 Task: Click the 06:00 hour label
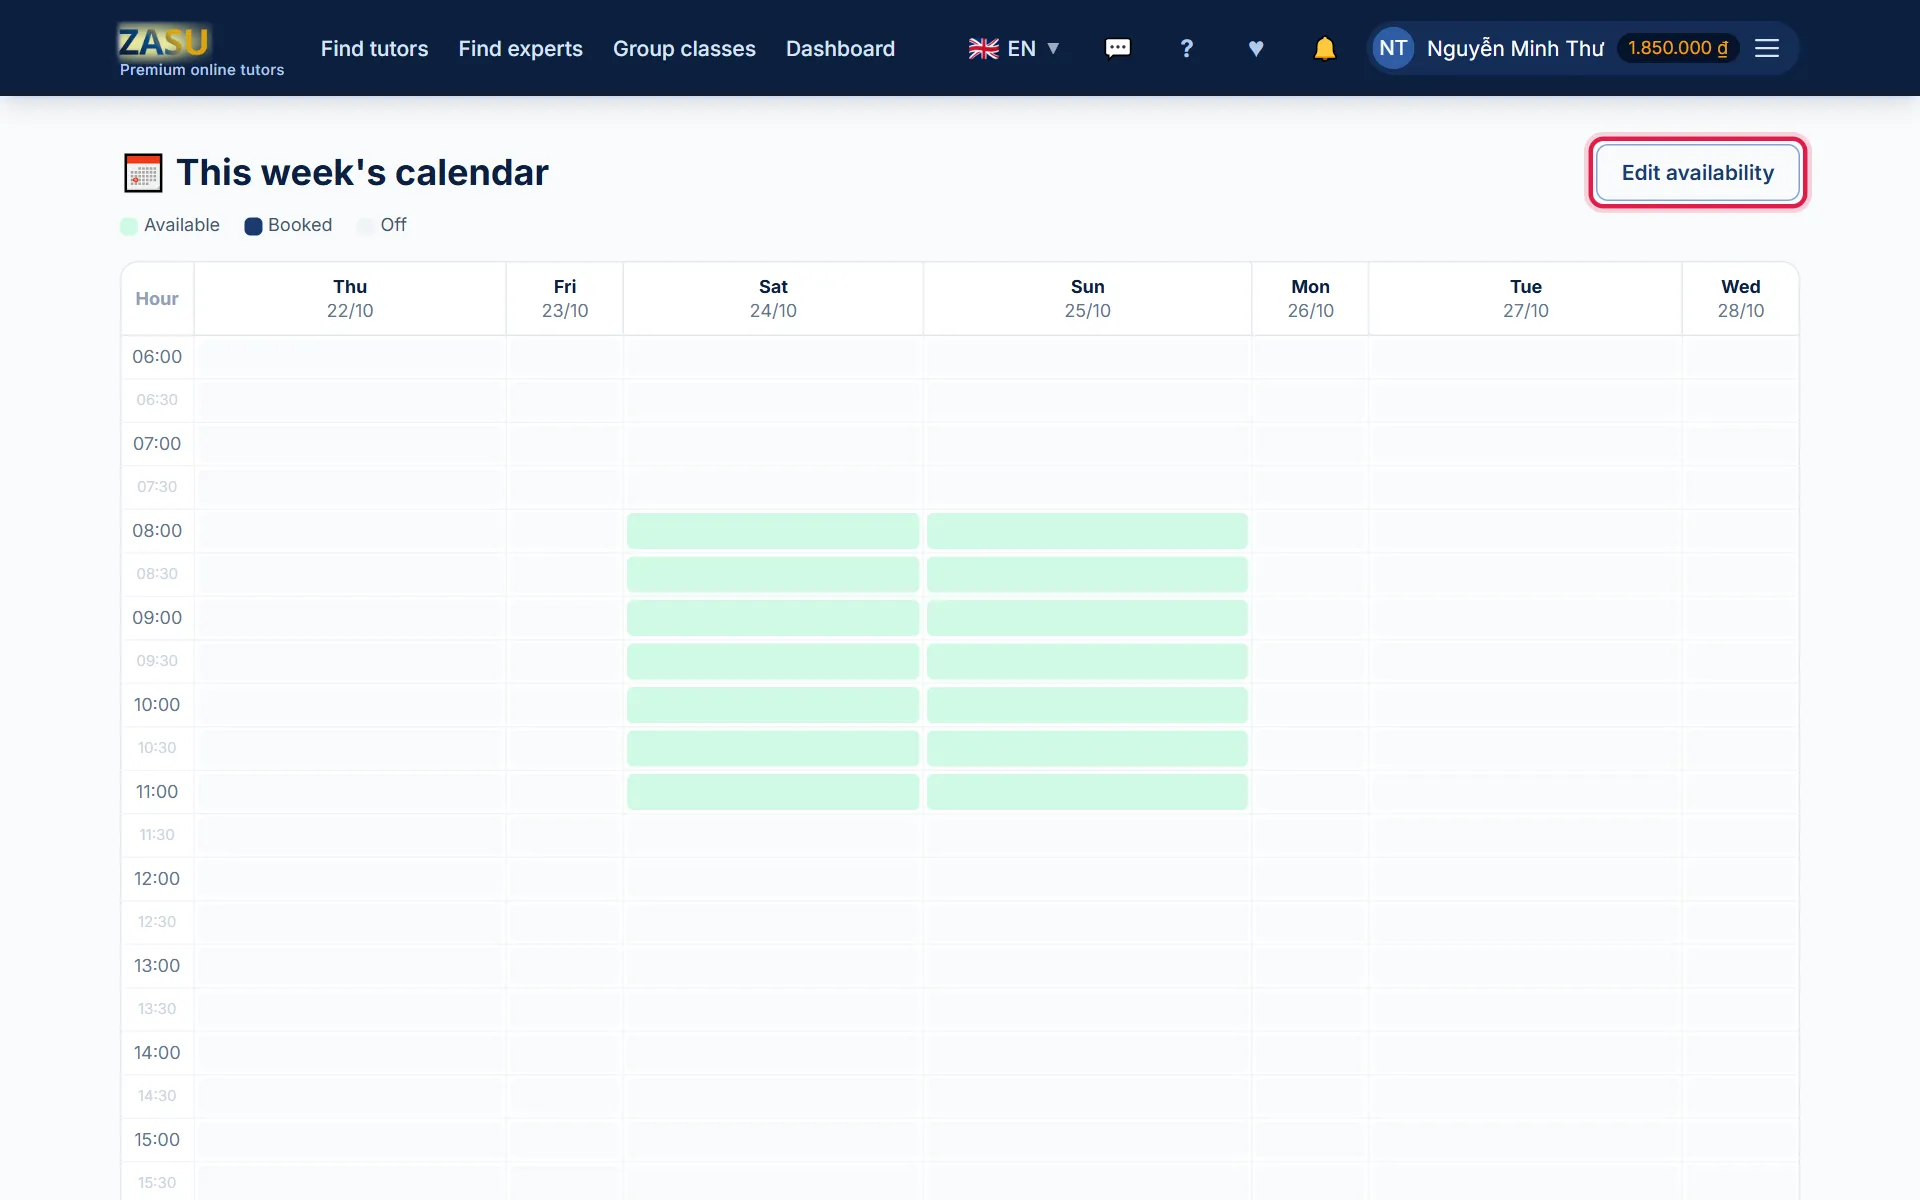click(x=157, y=357)
